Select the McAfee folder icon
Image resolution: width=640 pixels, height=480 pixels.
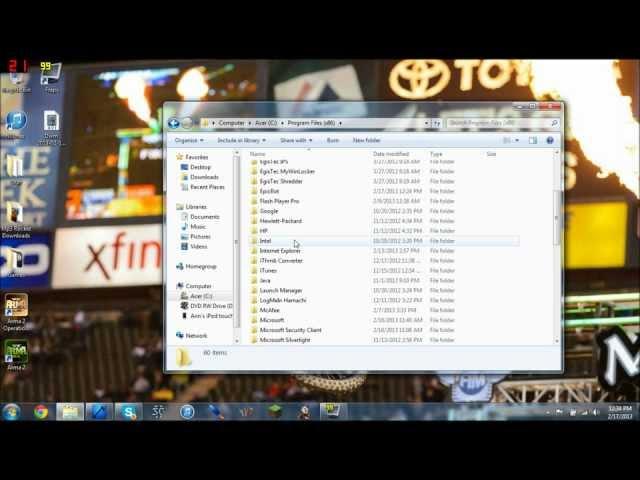(254, 310)
